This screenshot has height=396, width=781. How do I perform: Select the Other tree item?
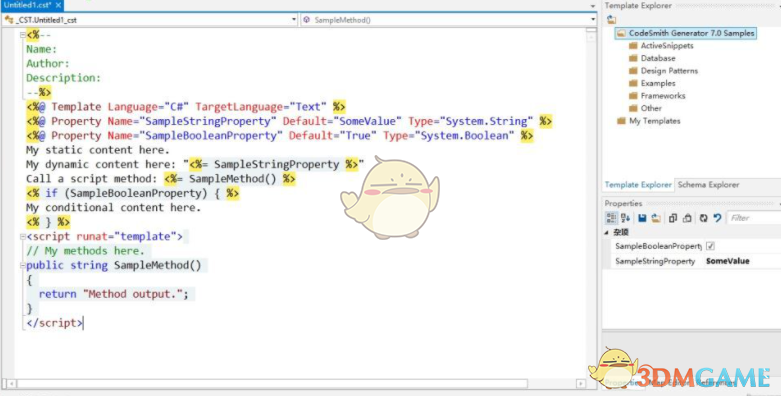(x=651, y=108)
